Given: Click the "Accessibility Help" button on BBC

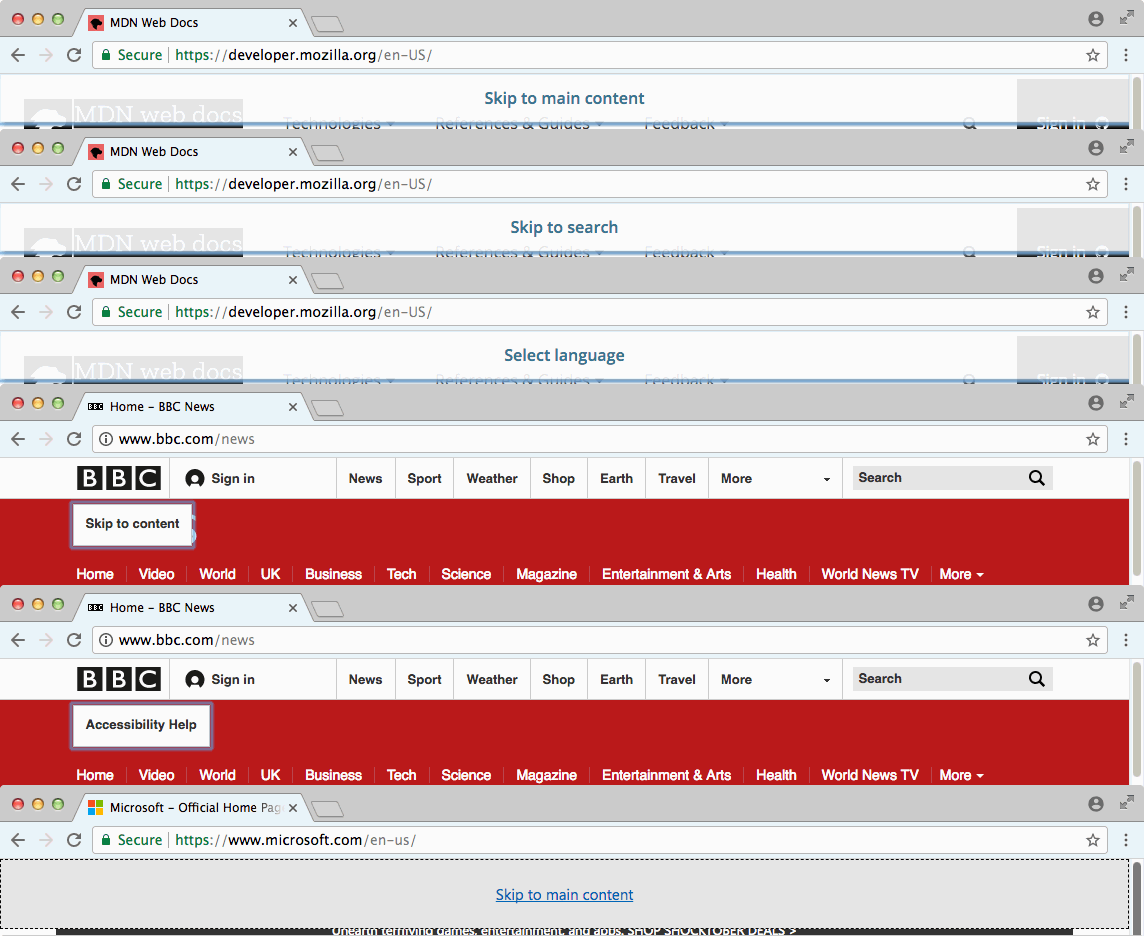Looking at the screenshot, I should [x=142, y=725].
